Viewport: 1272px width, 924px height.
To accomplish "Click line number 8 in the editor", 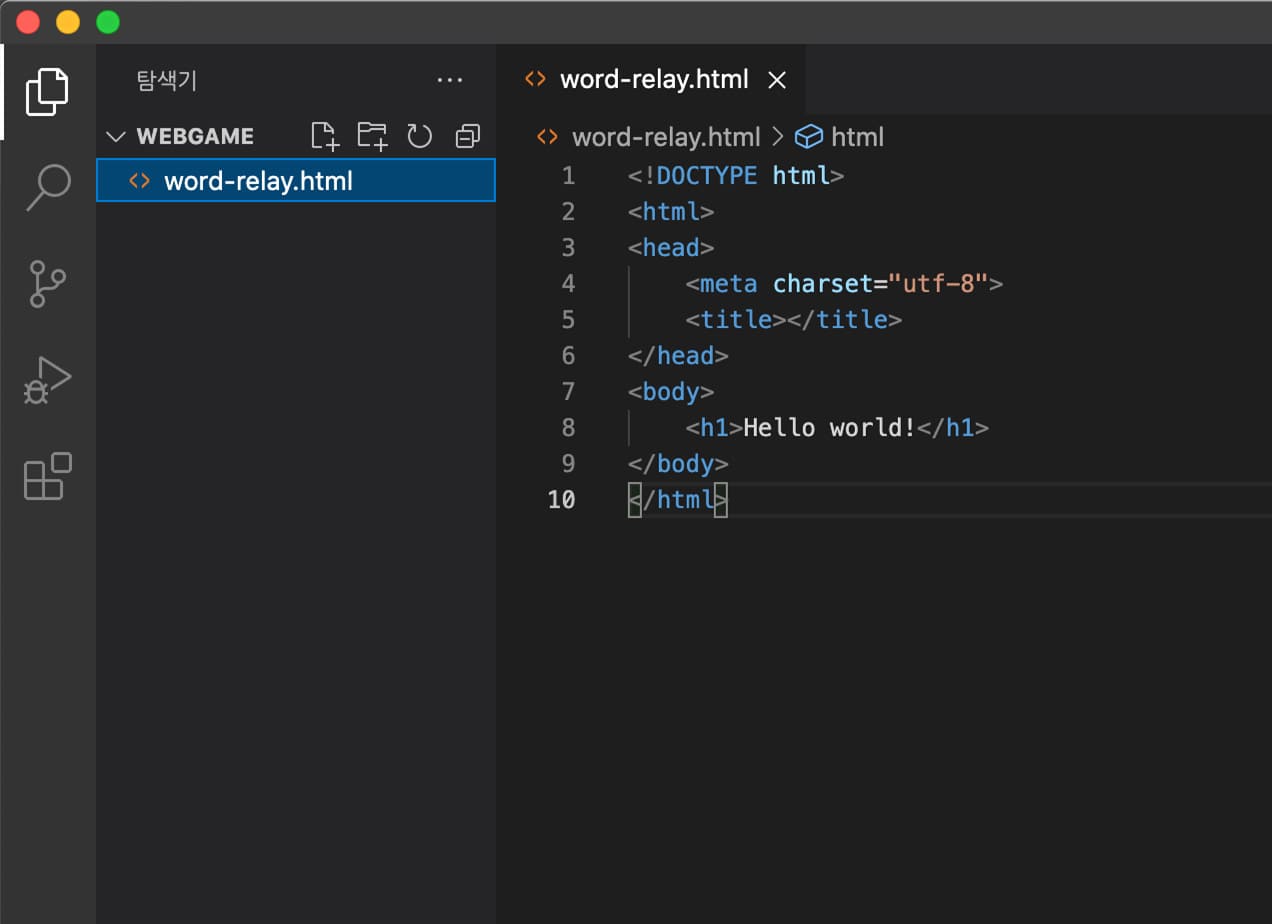I will 568,427.
